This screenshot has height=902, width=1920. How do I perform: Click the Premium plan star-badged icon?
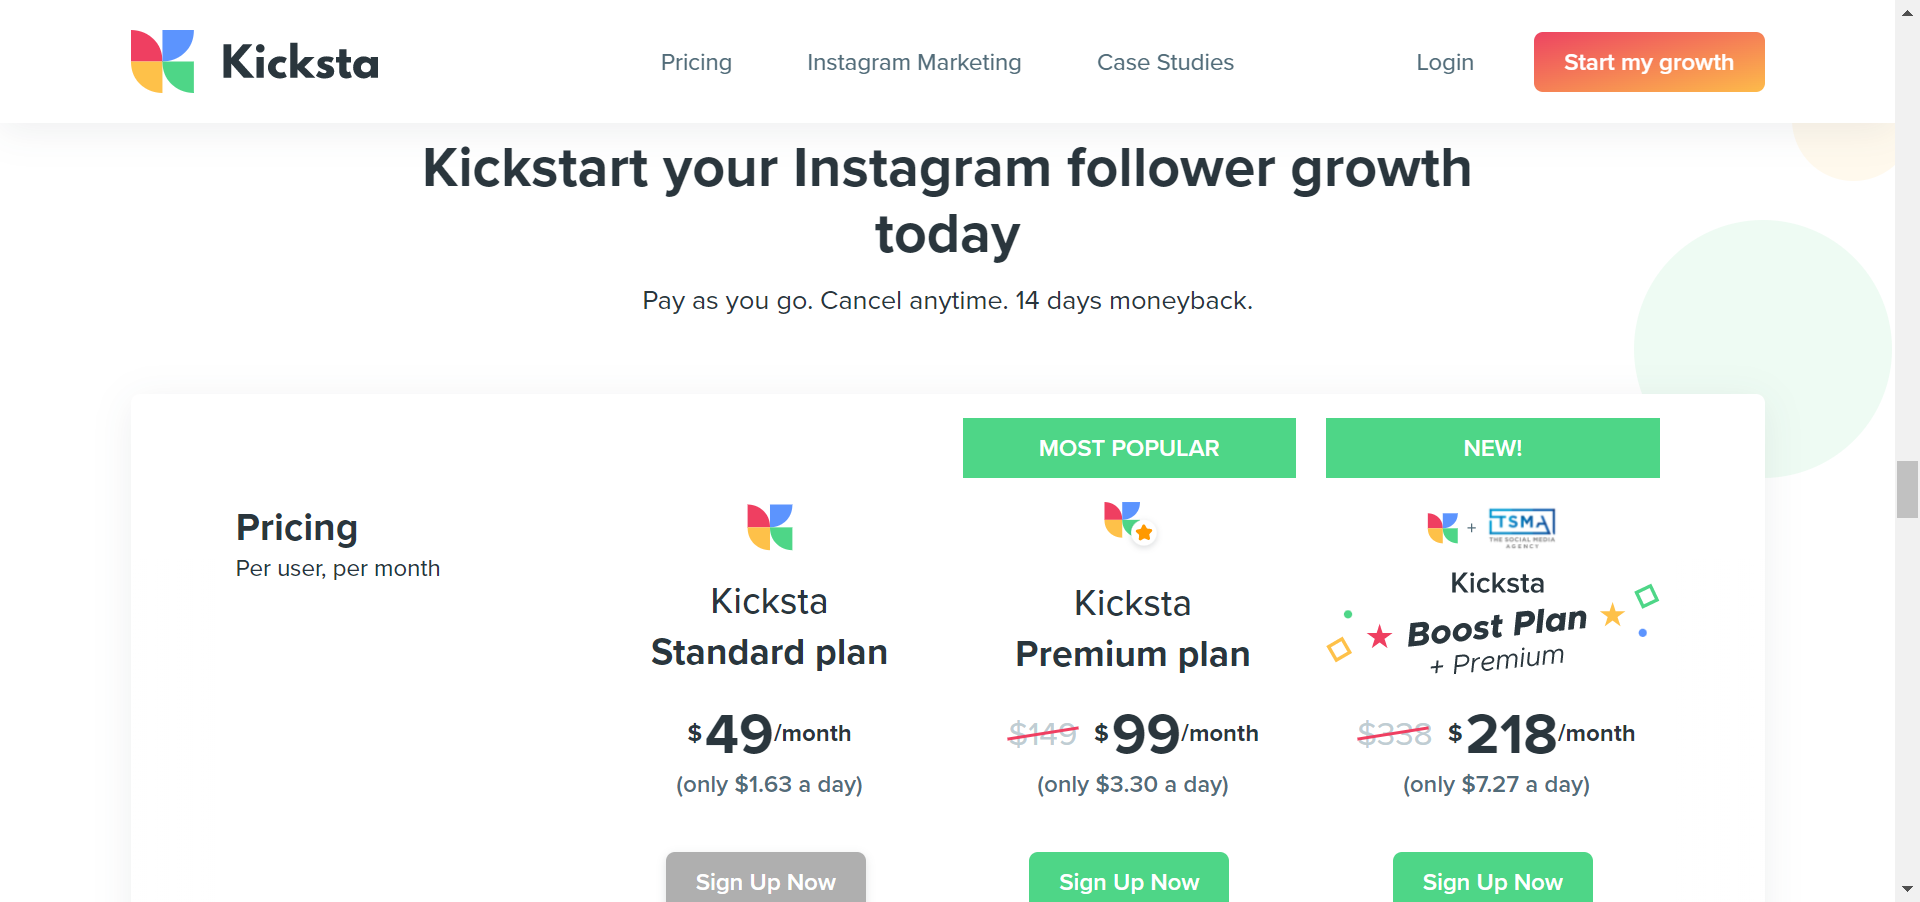coord(1129,521)
